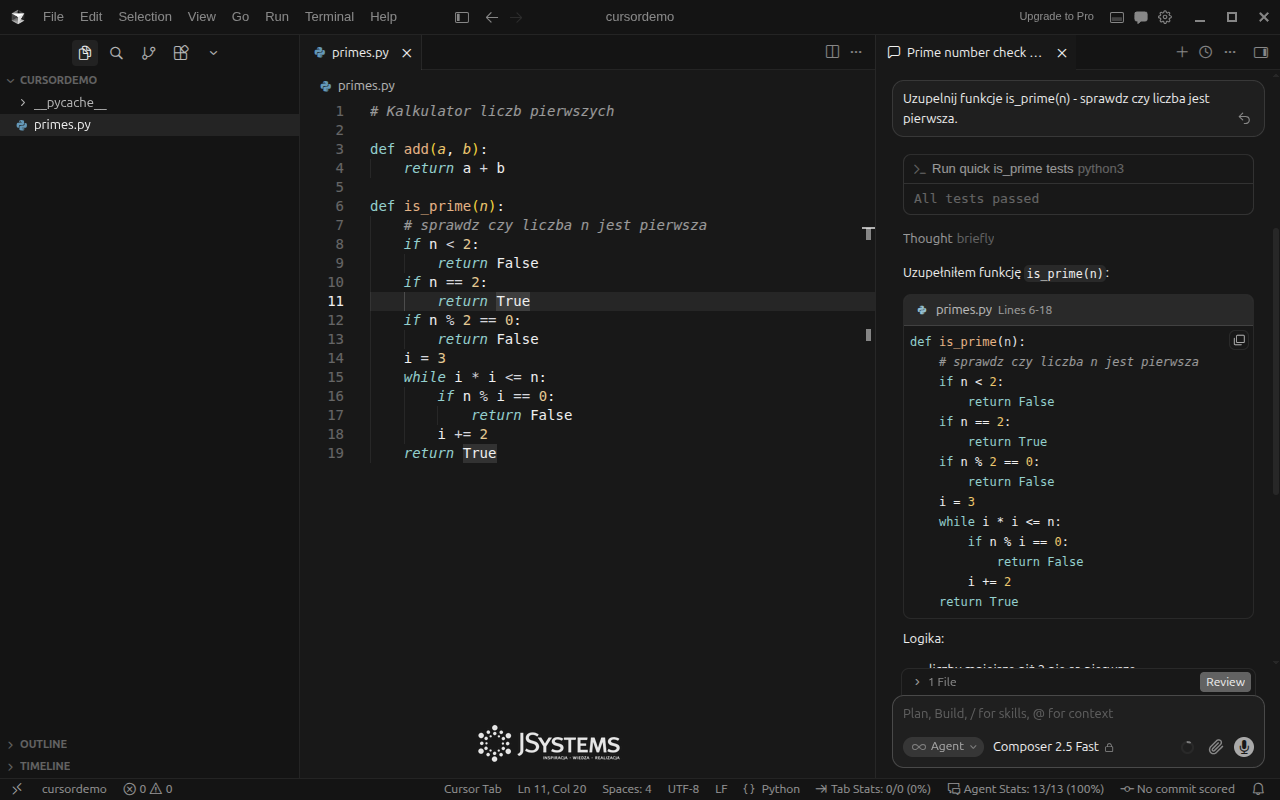Open the Go menu
The height and width of the screenshot is (800, 1280).
(x=240, y=17)
